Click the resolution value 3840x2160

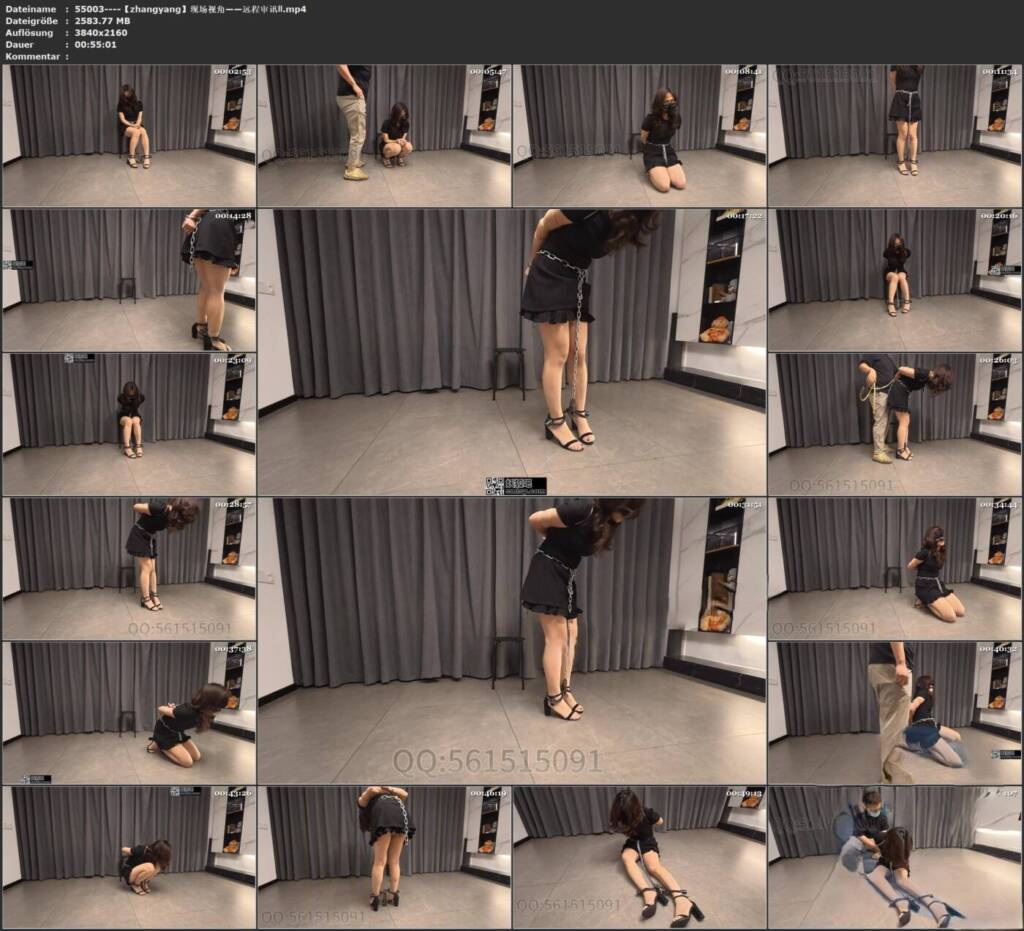tap(101, 33)
